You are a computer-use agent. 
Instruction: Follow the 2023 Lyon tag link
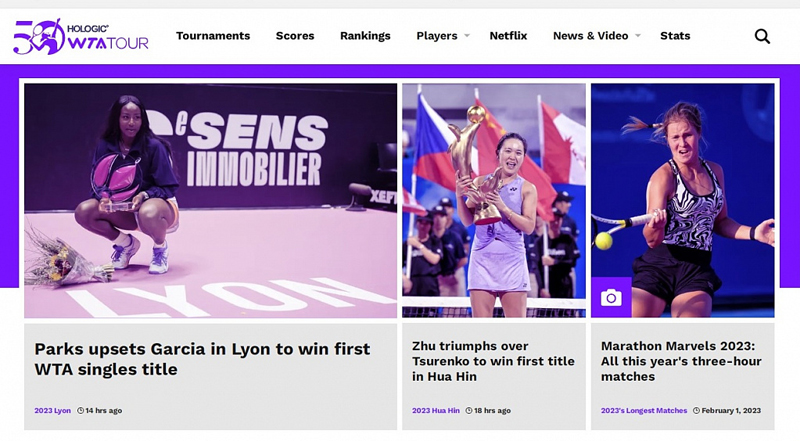click(x=53, y=410)
